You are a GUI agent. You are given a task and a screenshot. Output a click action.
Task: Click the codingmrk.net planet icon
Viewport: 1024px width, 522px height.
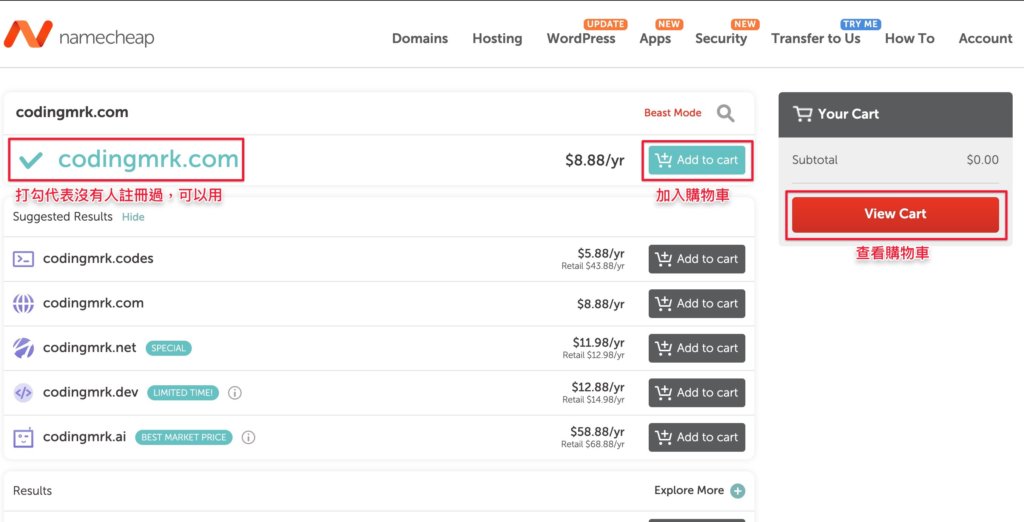24,348
